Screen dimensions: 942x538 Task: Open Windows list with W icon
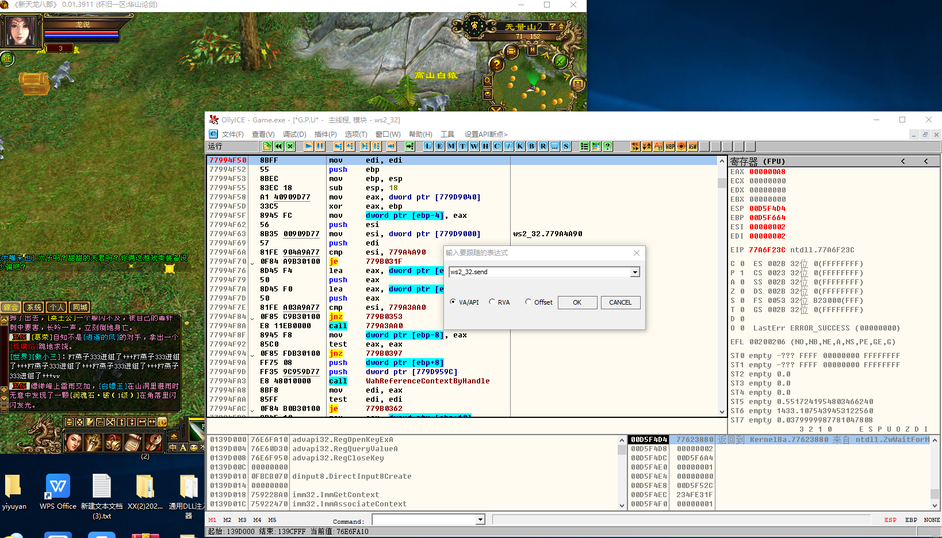pyautogui.click(x=474, y=146)
